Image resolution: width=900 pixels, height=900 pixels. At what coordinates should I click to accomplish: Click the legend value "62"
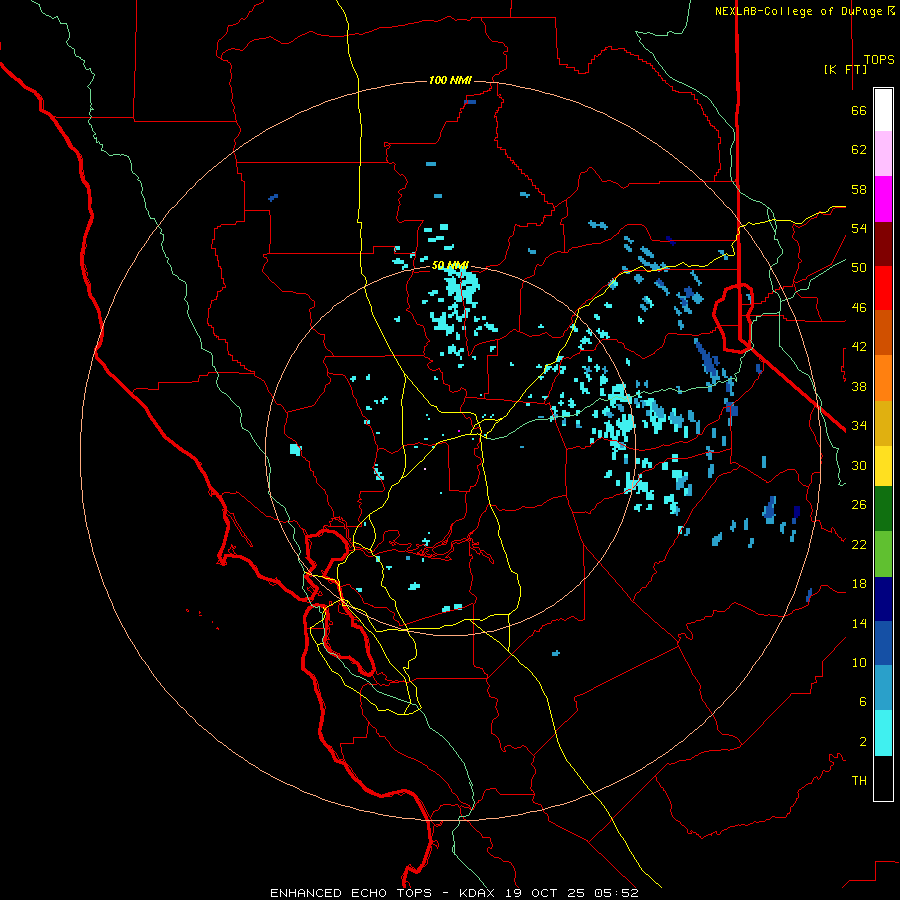coord(859,150)
